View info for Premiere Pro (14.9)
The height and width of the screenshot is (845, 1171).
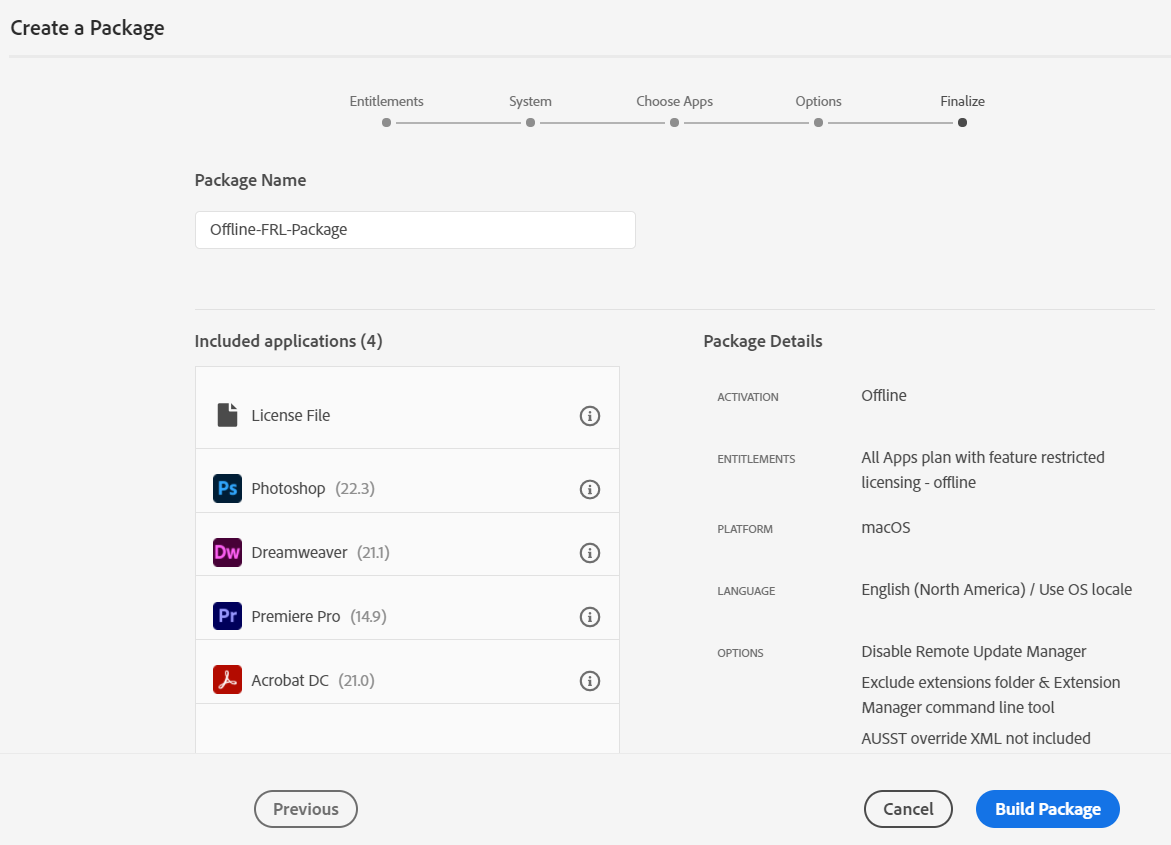click(590, 617)
